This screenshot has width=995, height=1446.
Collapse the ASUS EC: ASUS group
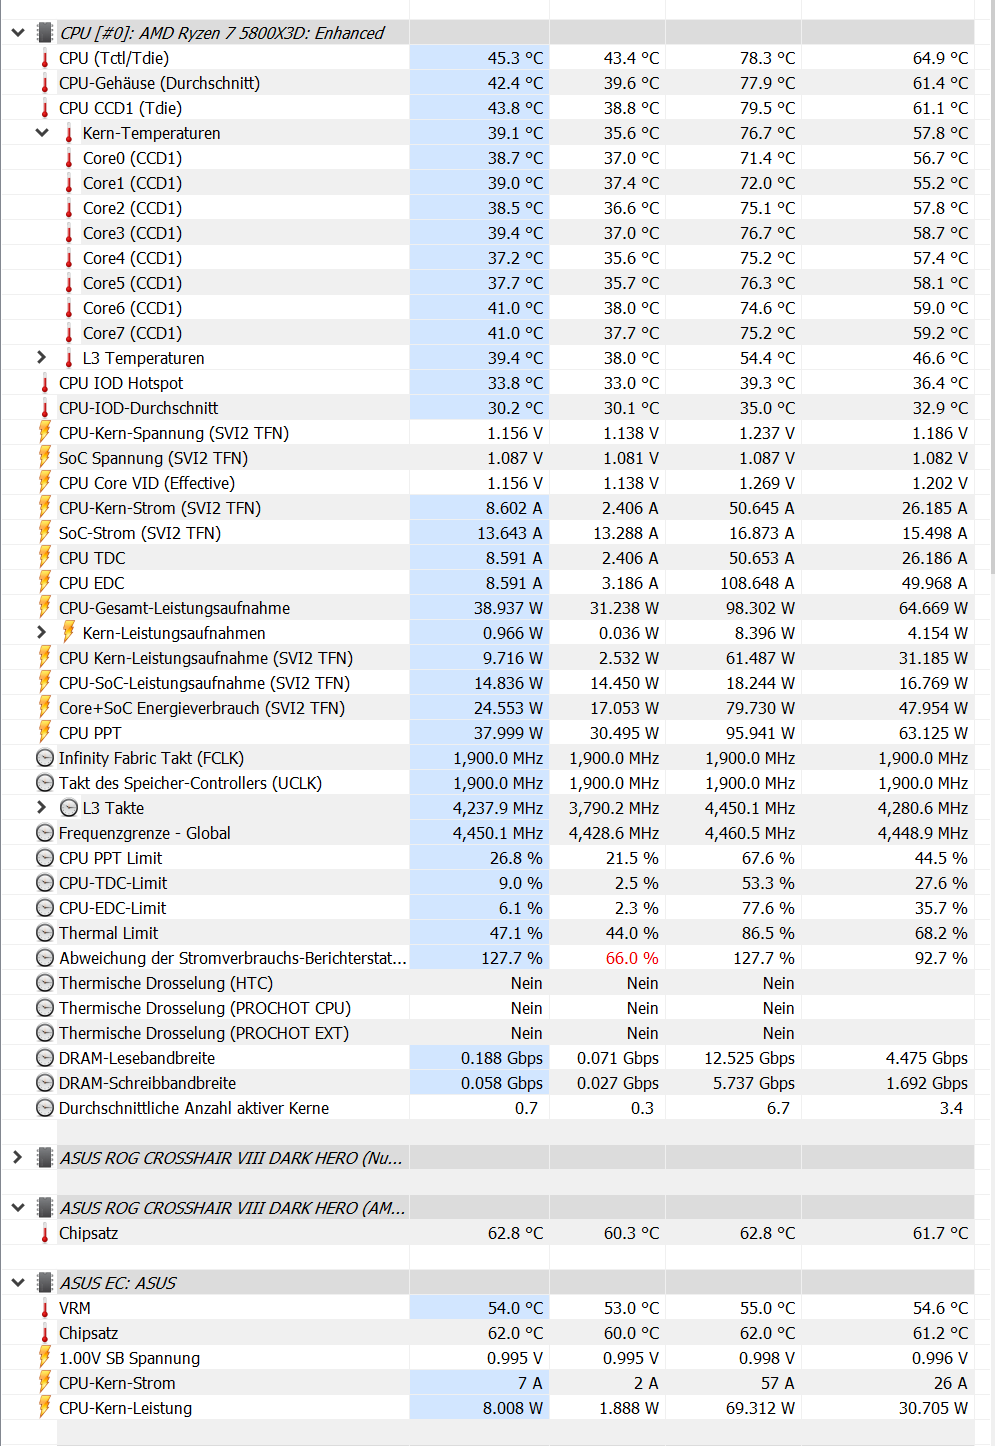click(x=18, y=1283)
